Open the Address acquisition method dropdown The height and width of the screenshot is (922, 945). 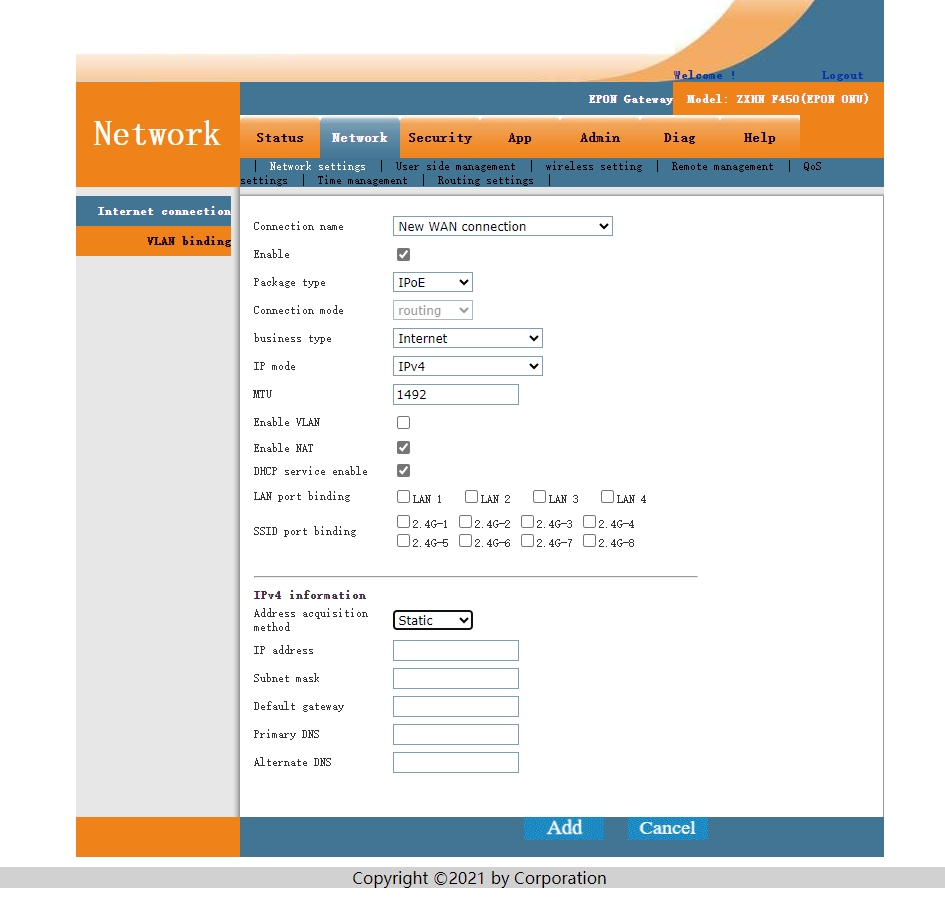tap(432, 621)
